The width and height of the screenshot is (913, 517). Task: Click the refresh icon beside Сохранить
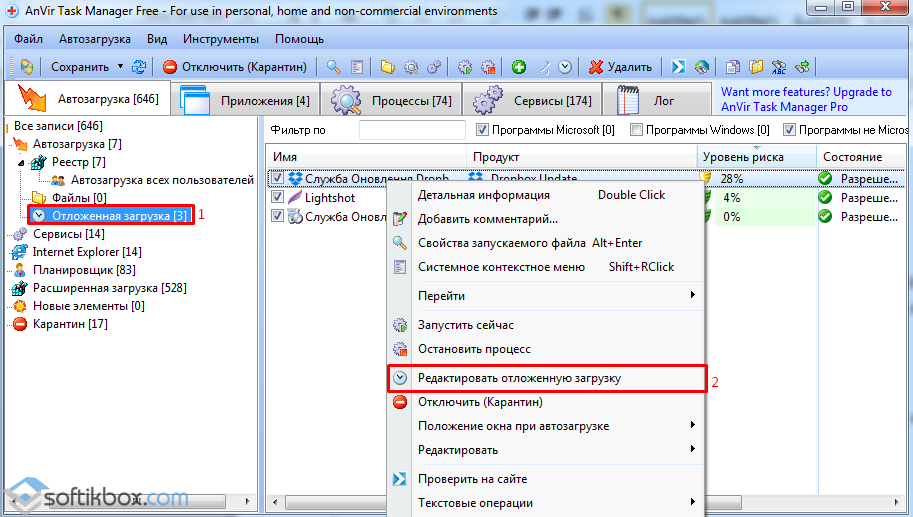point(139,67)
